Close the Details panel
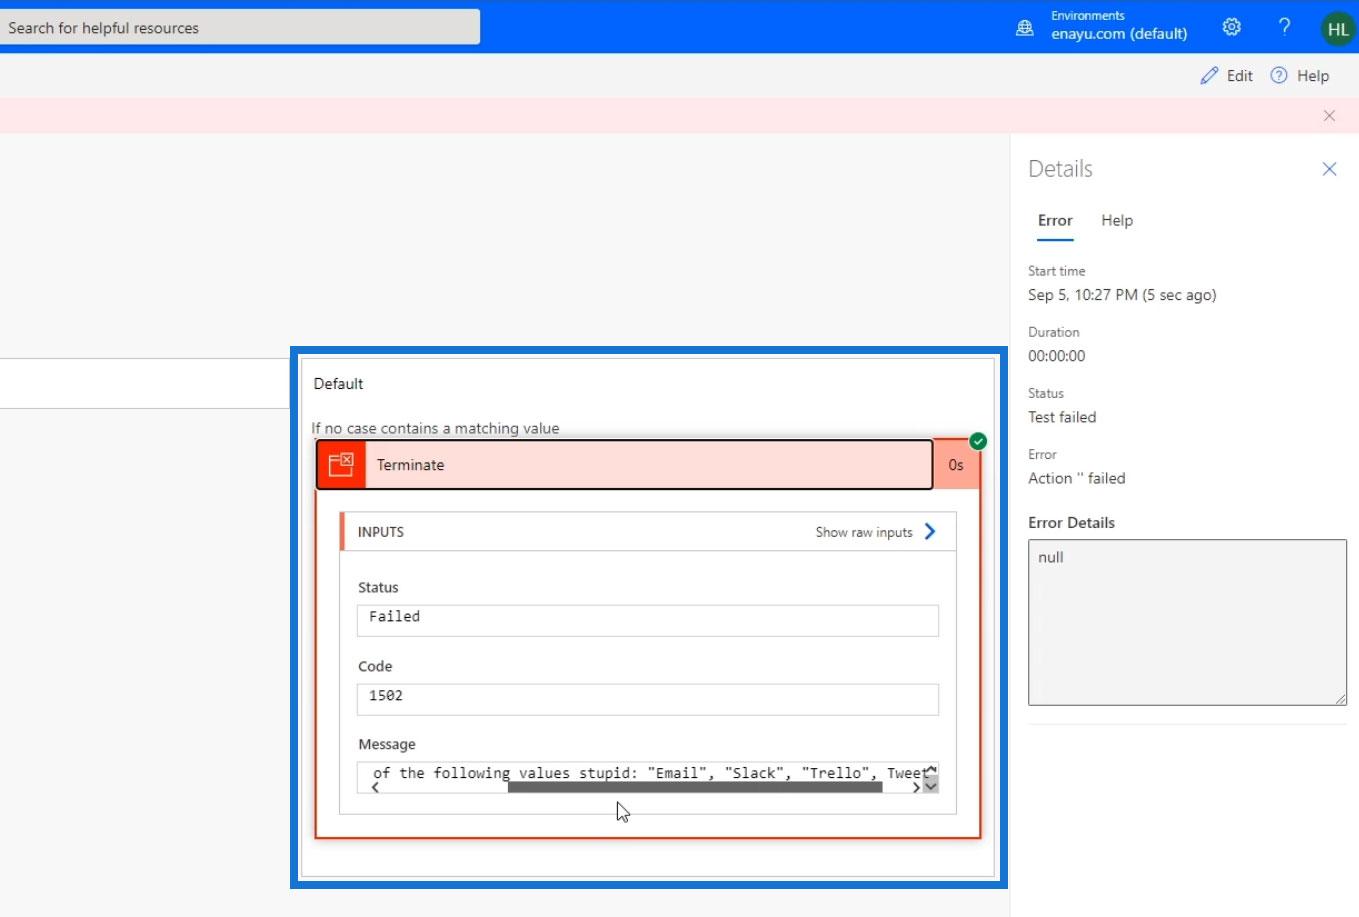Screen dimensions: 1359x917 coord(1329,169)
